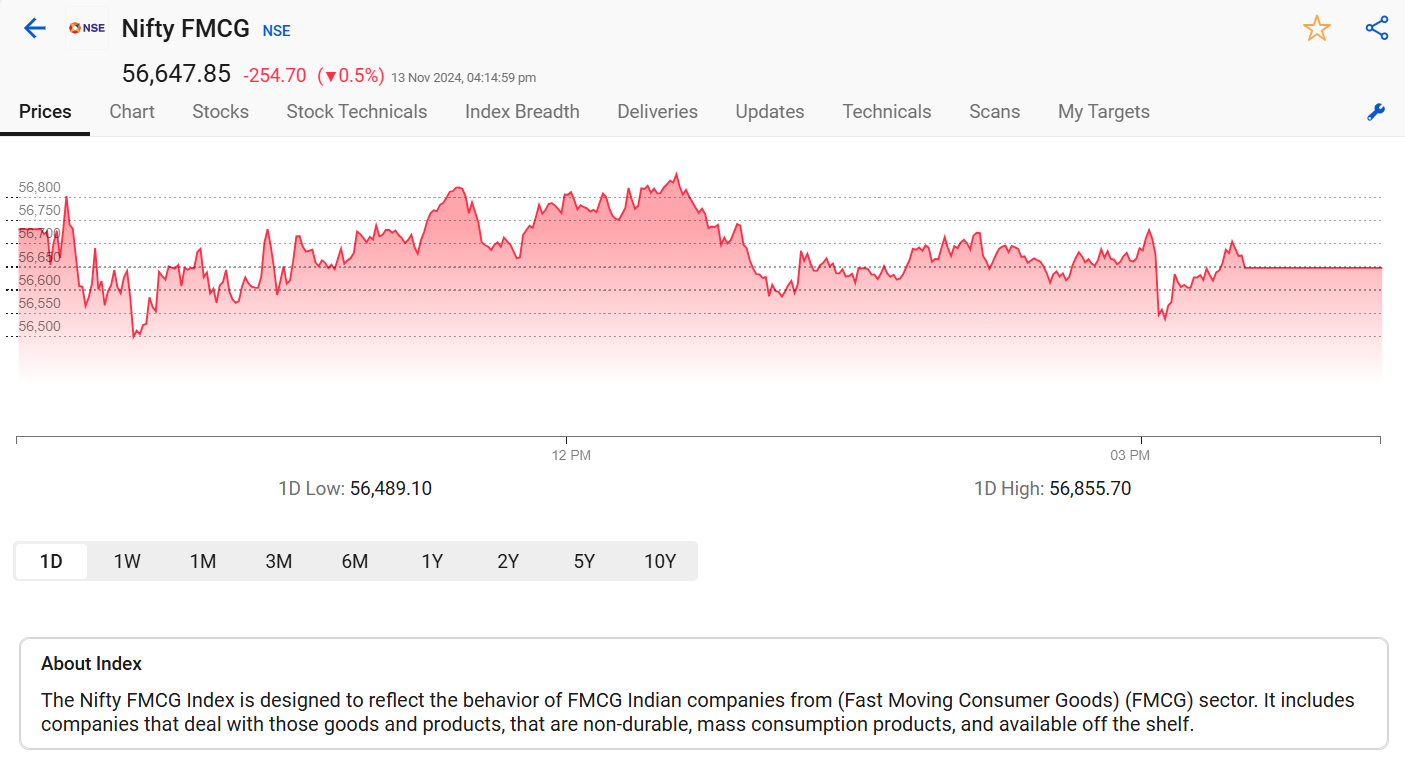Set chart range to 6M

[x=355, y=561]
